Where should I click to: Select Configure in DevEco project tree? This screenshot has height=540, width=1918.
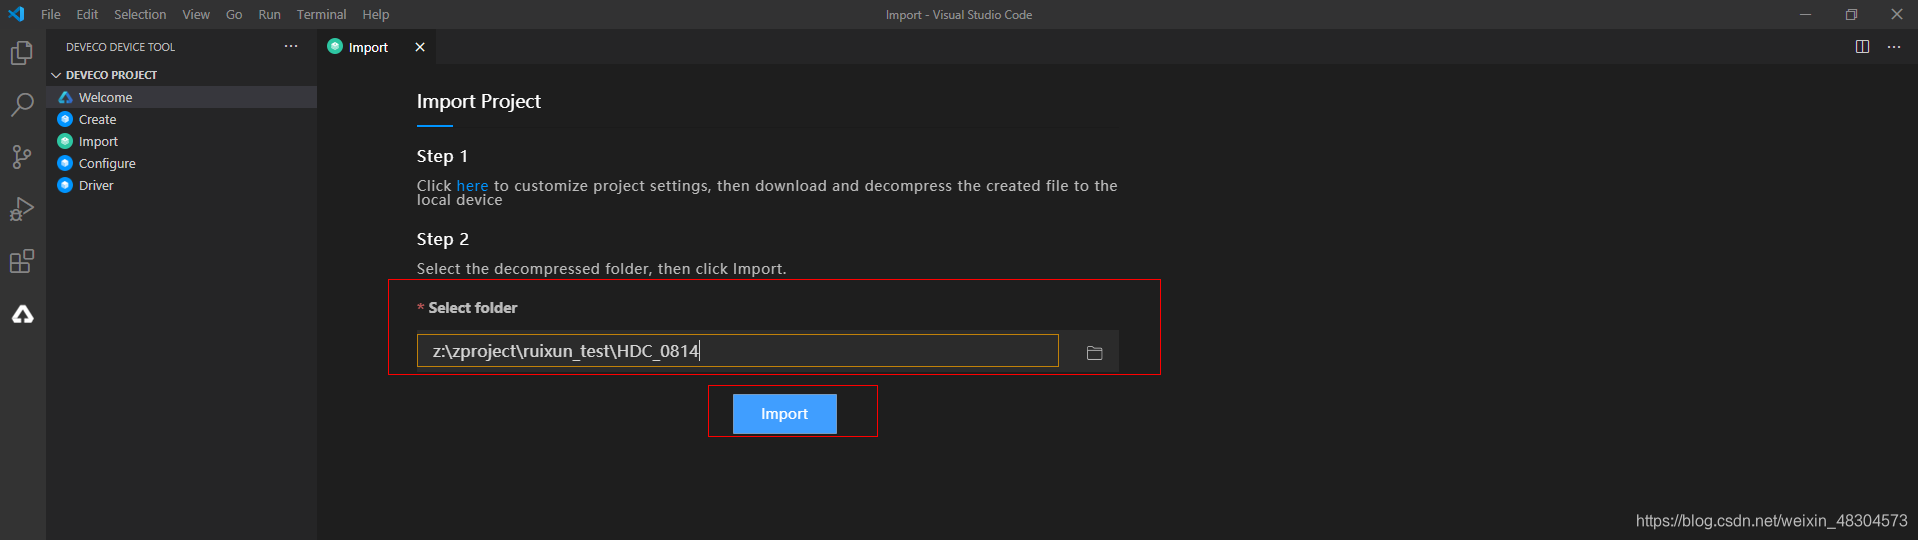pyautogui.click(x=182, y=163)
